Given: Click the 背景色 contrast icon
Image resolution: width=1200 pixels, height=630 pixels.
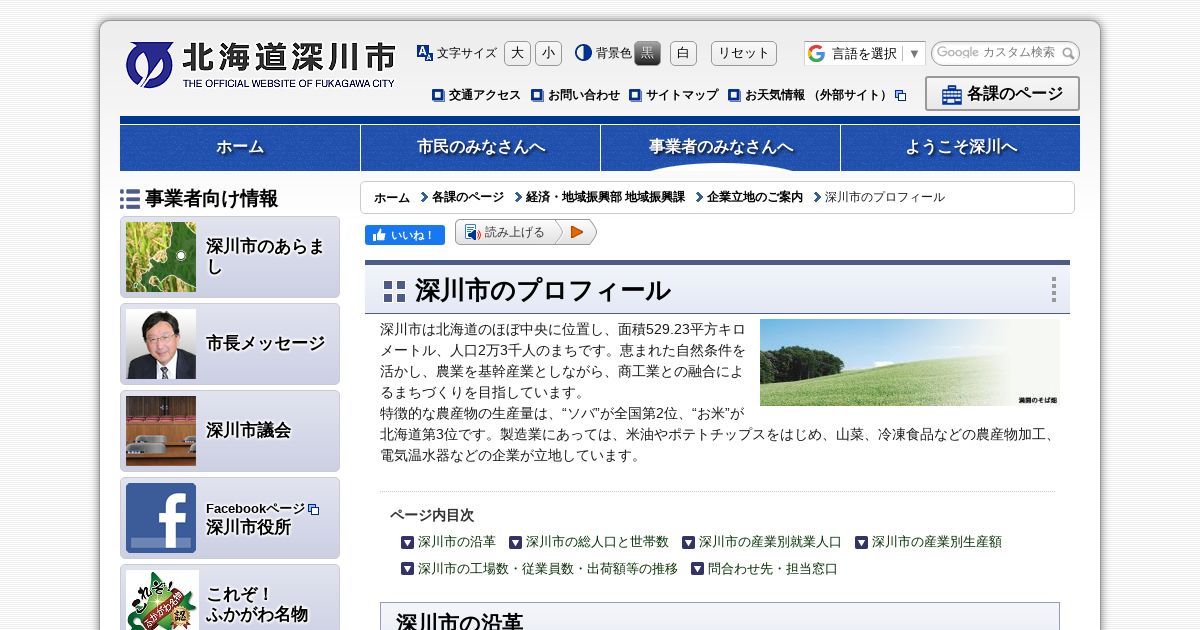Looking at the screenshot, I should 583,53.
